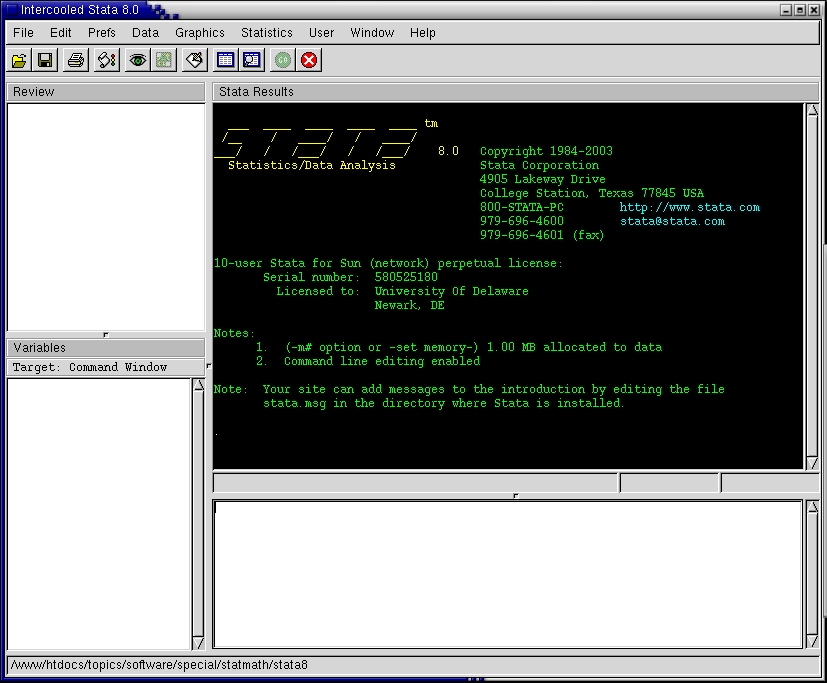
Task: Click inside the empty Review list
Action: (x=105, y=217)
